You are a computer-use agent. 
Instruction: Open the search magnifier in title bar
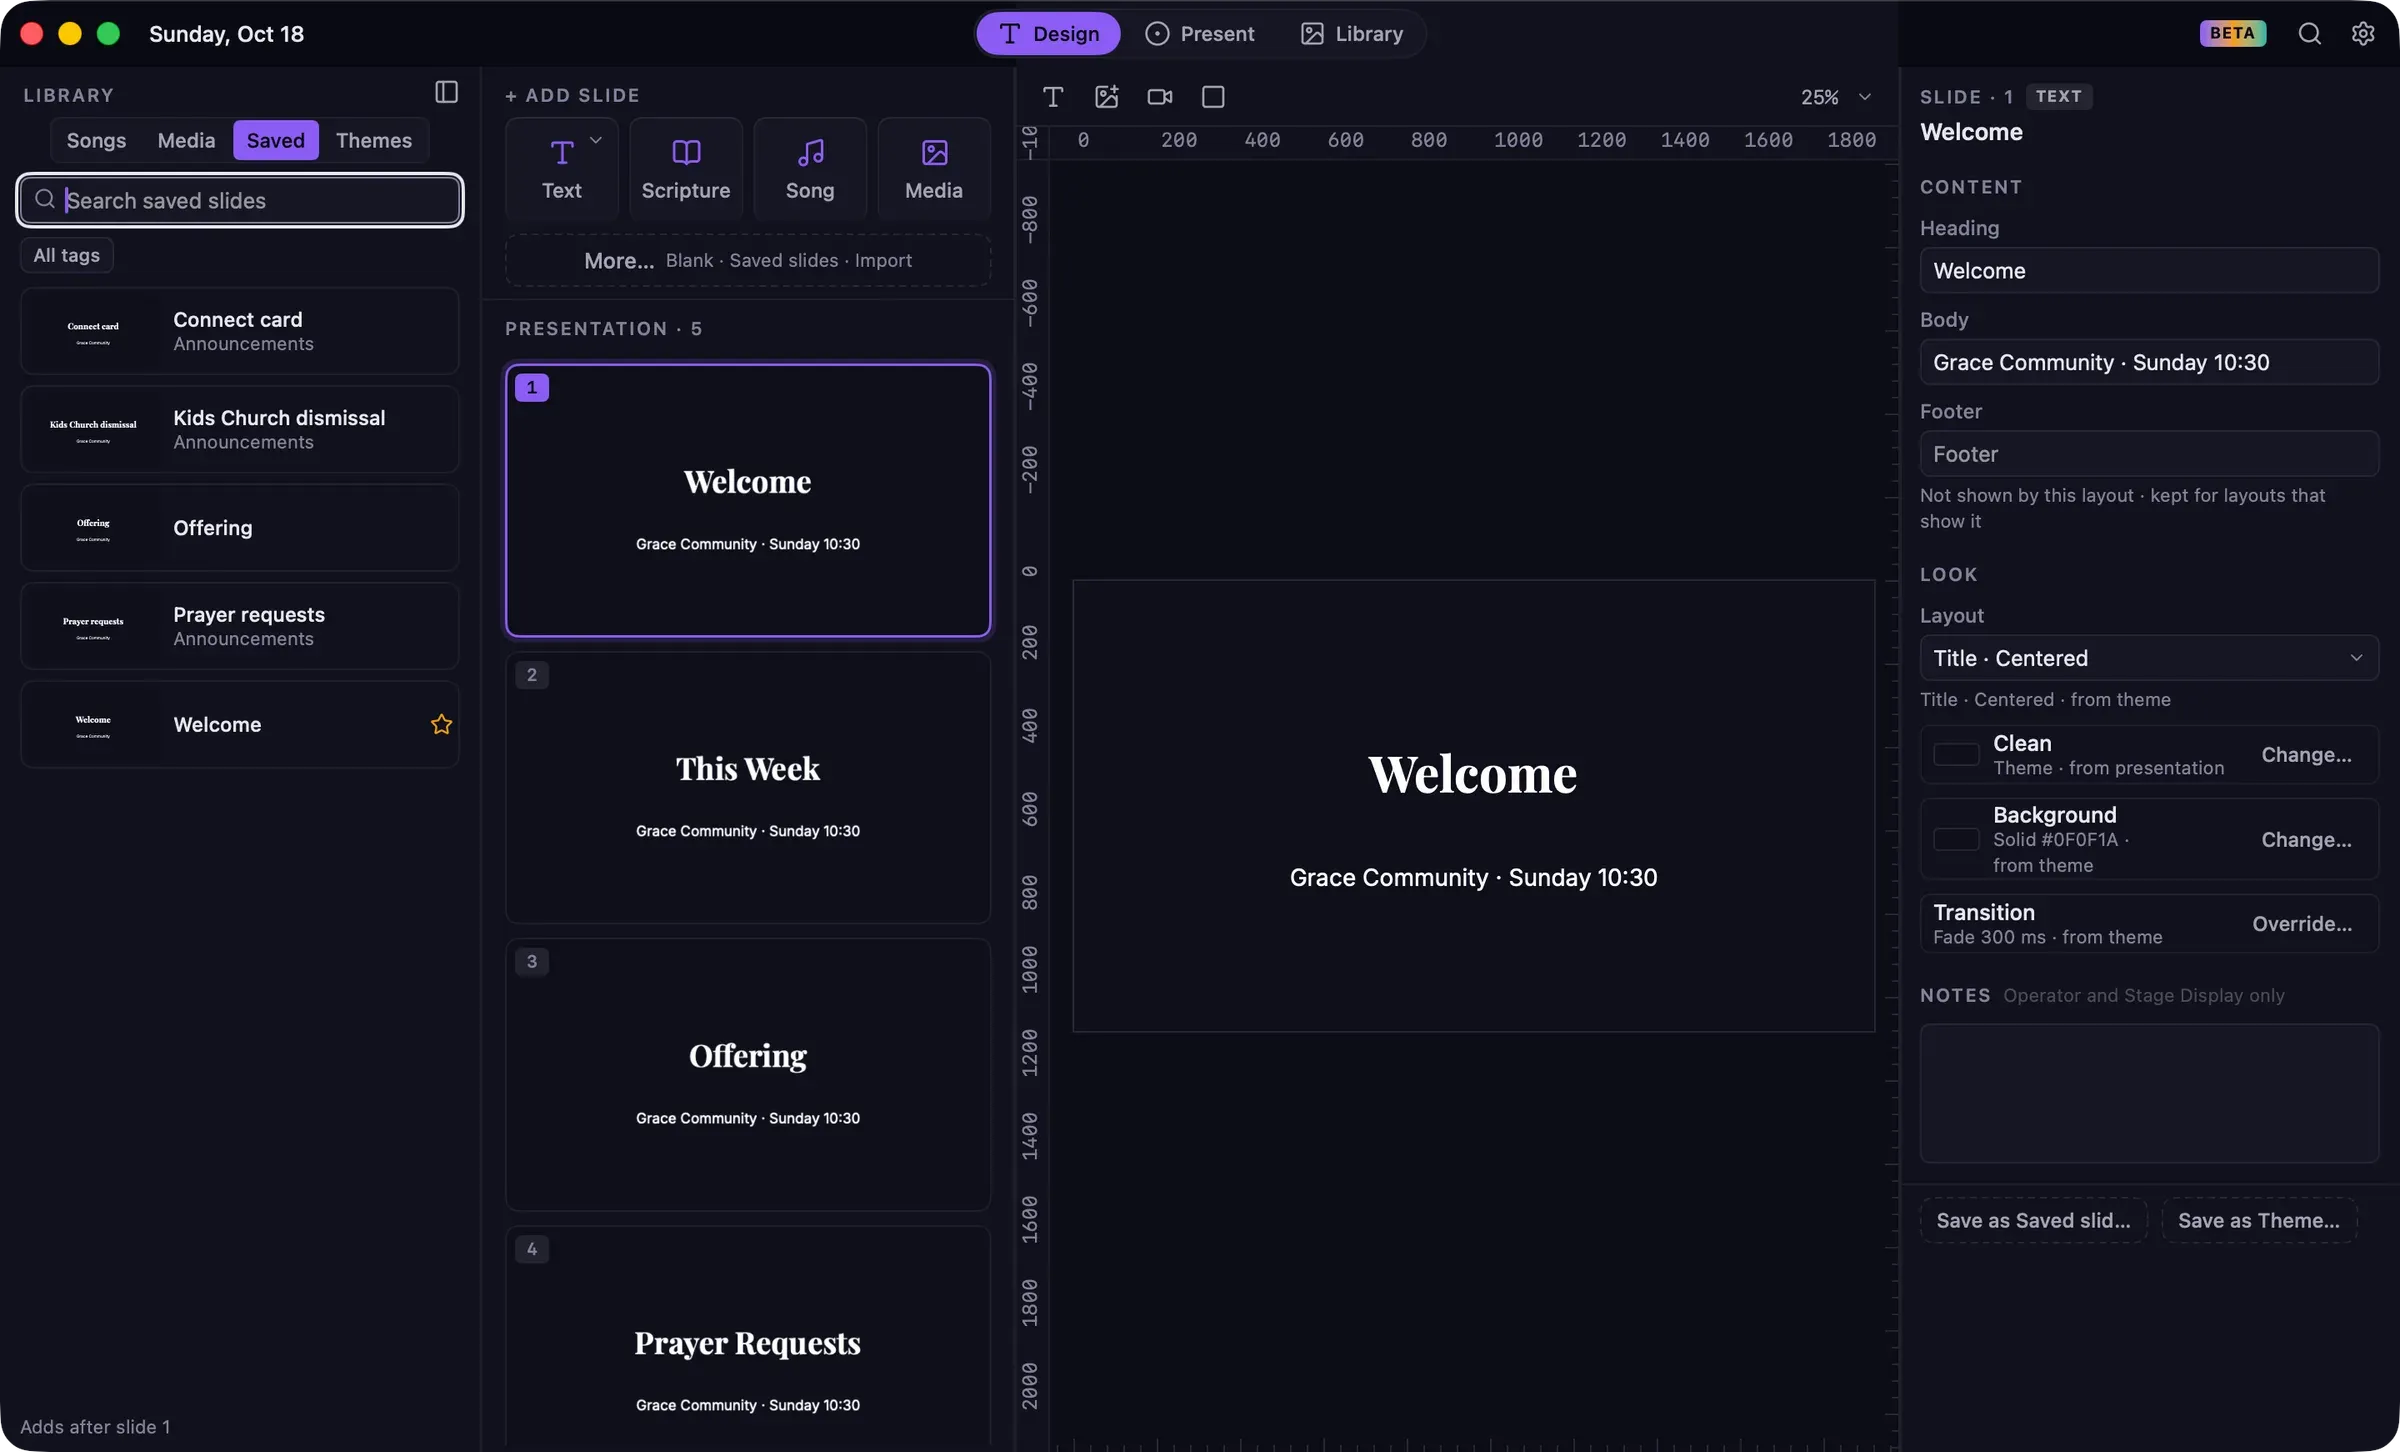click(x=2309, y=33)
